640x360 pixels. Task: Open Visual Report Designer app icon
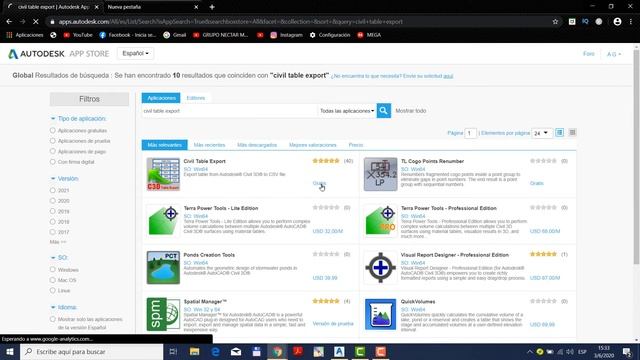click(380, 267)
